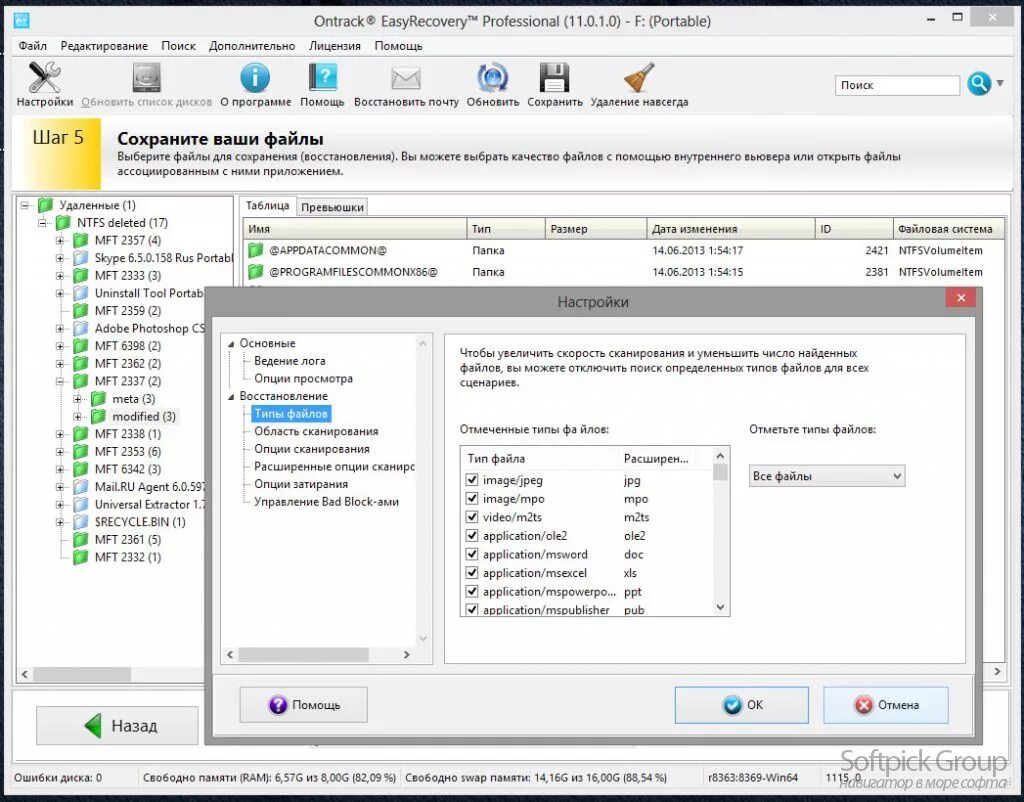Click the file type list scroll-down arrow

pyautogui.click(x=720, y=607)
